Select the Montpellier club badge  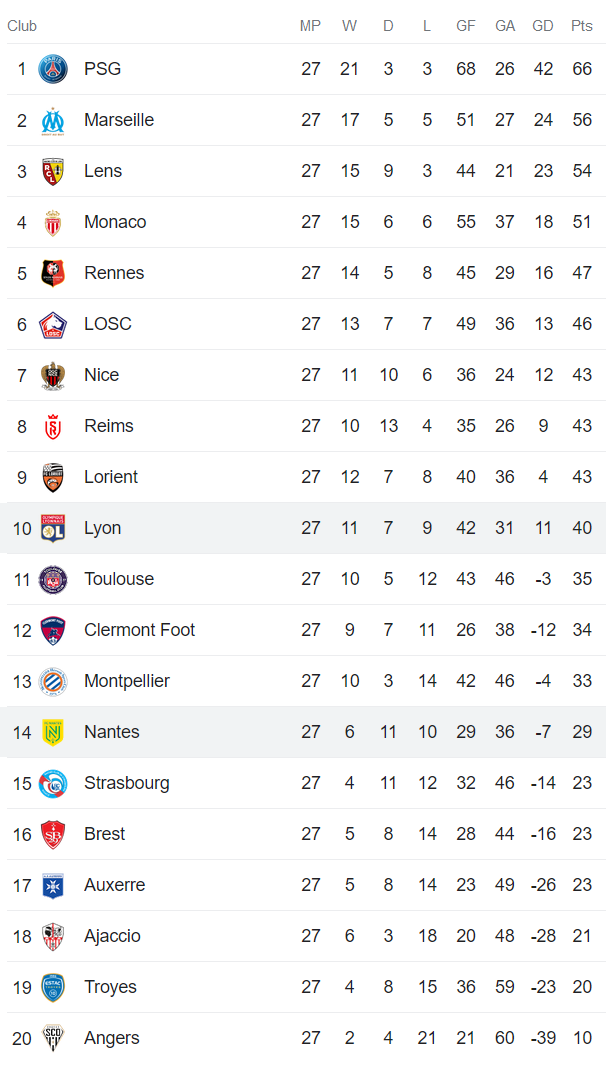53,681
